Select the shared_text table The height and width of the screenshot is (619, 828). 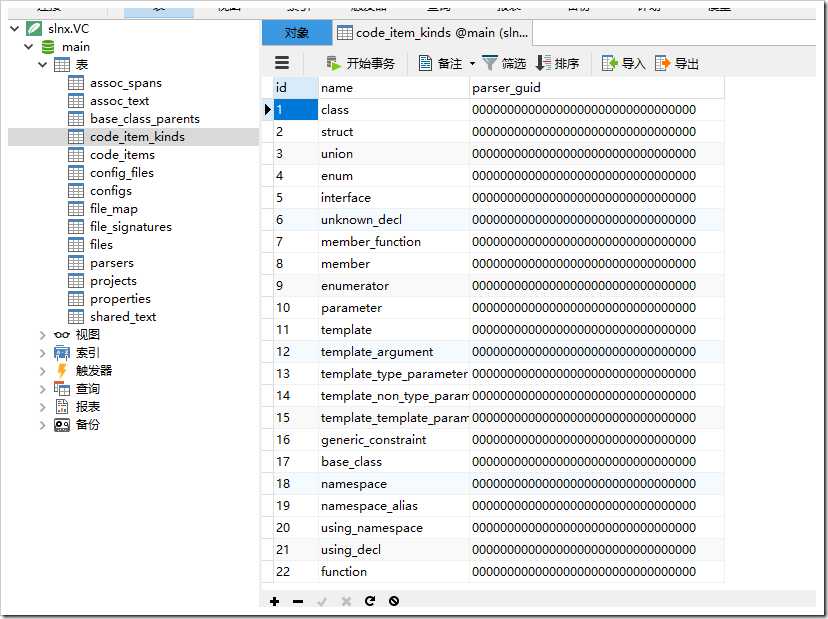click(x=123, y=316)
